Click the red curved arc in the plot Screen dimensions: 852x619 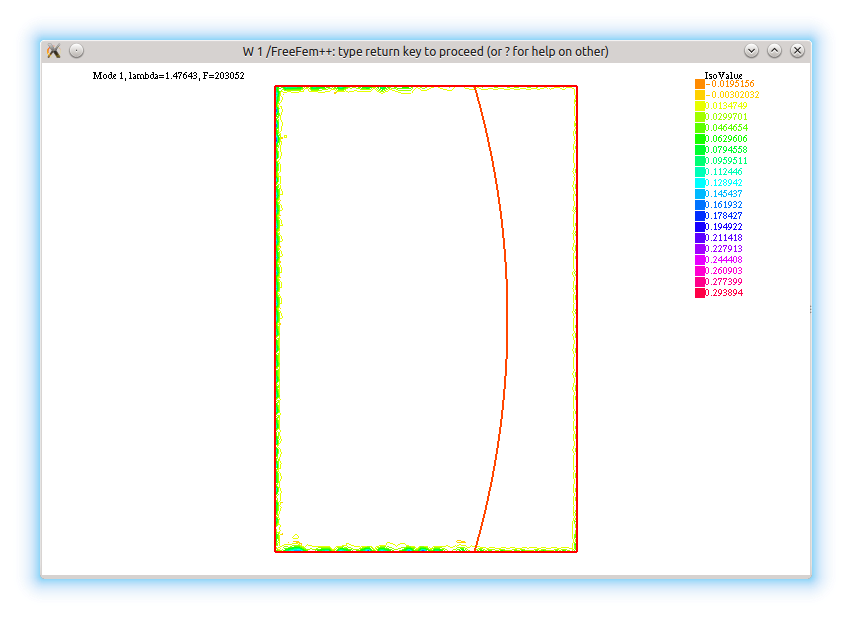click(x=506, y=318)
